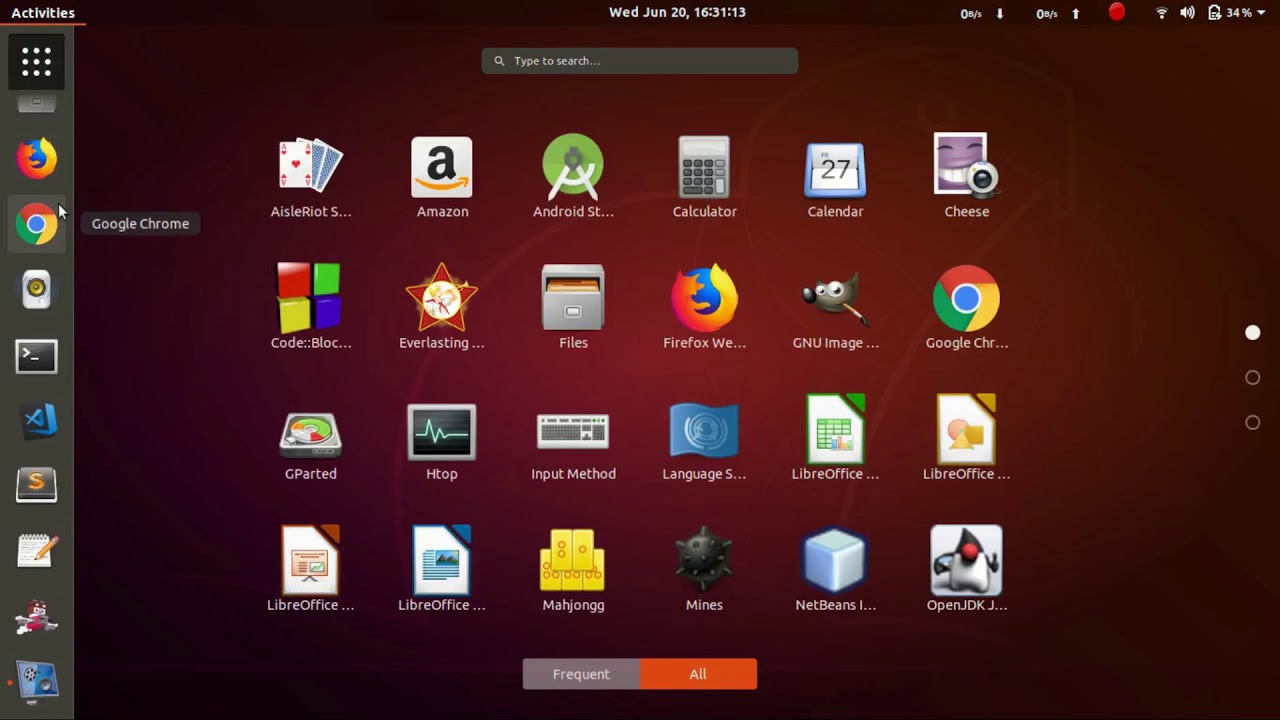Click the red recording indicator in the top bar
This screenshot has width=1280, height=720.
1116,12
